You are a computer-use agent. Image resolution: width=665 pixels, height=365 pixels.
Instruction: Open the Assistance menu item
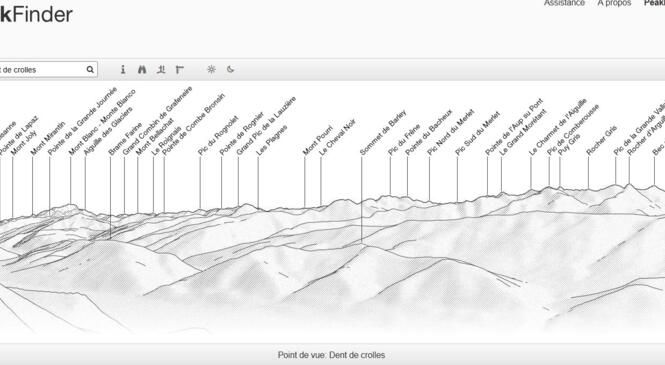[x=564, y=3]
